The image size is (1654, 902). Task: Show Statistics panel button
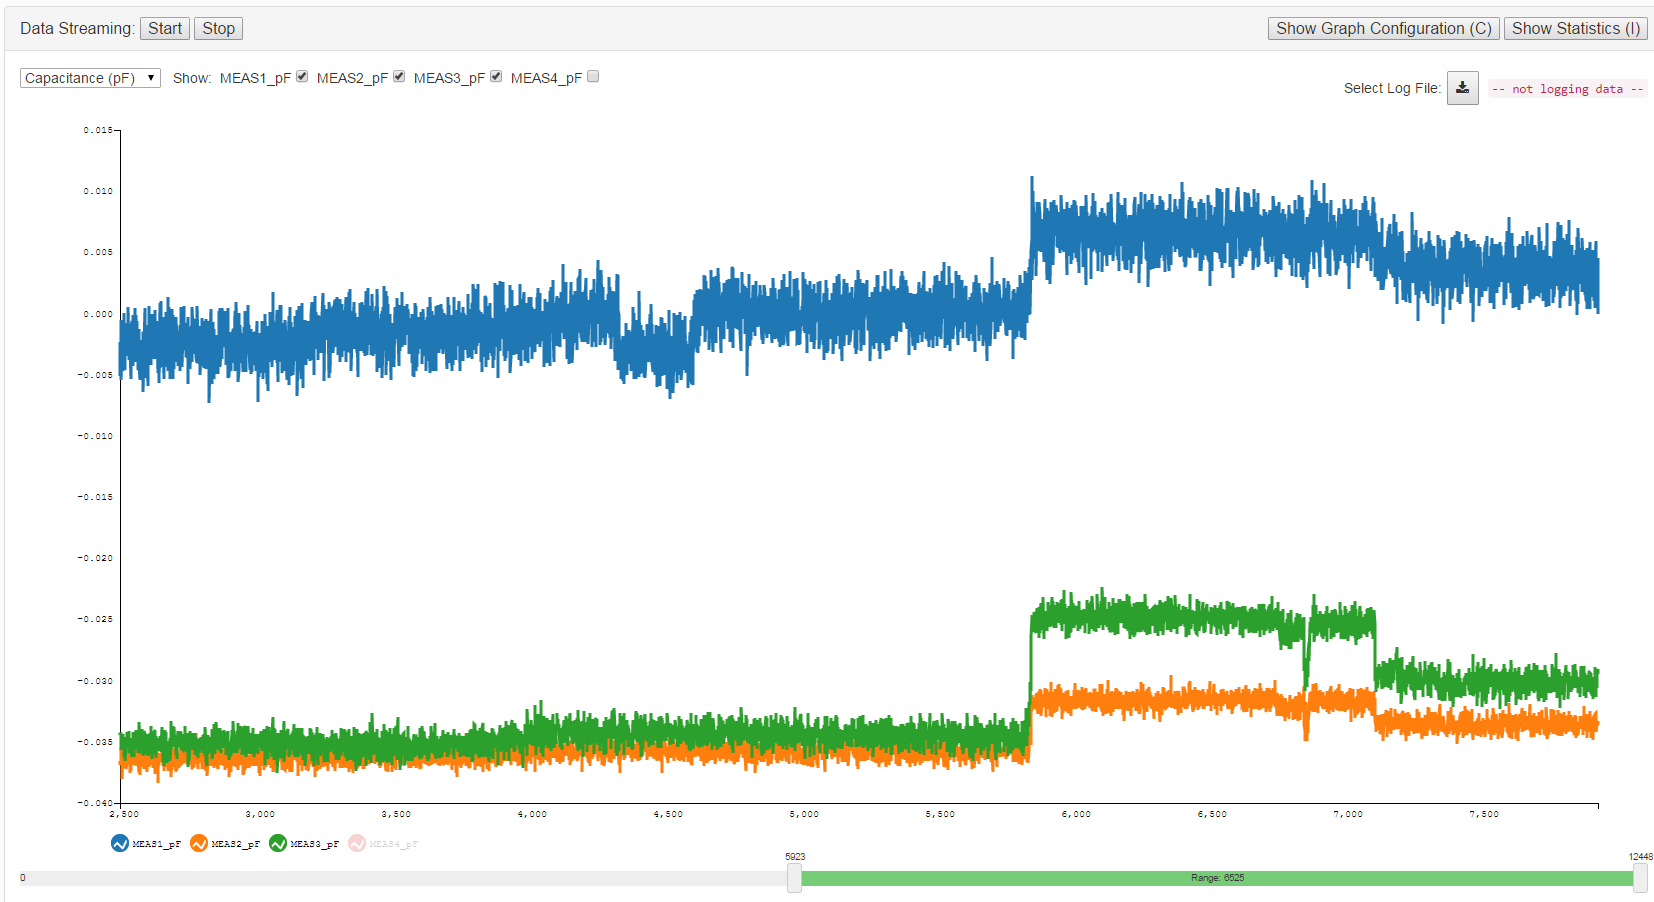[1576, 28]
